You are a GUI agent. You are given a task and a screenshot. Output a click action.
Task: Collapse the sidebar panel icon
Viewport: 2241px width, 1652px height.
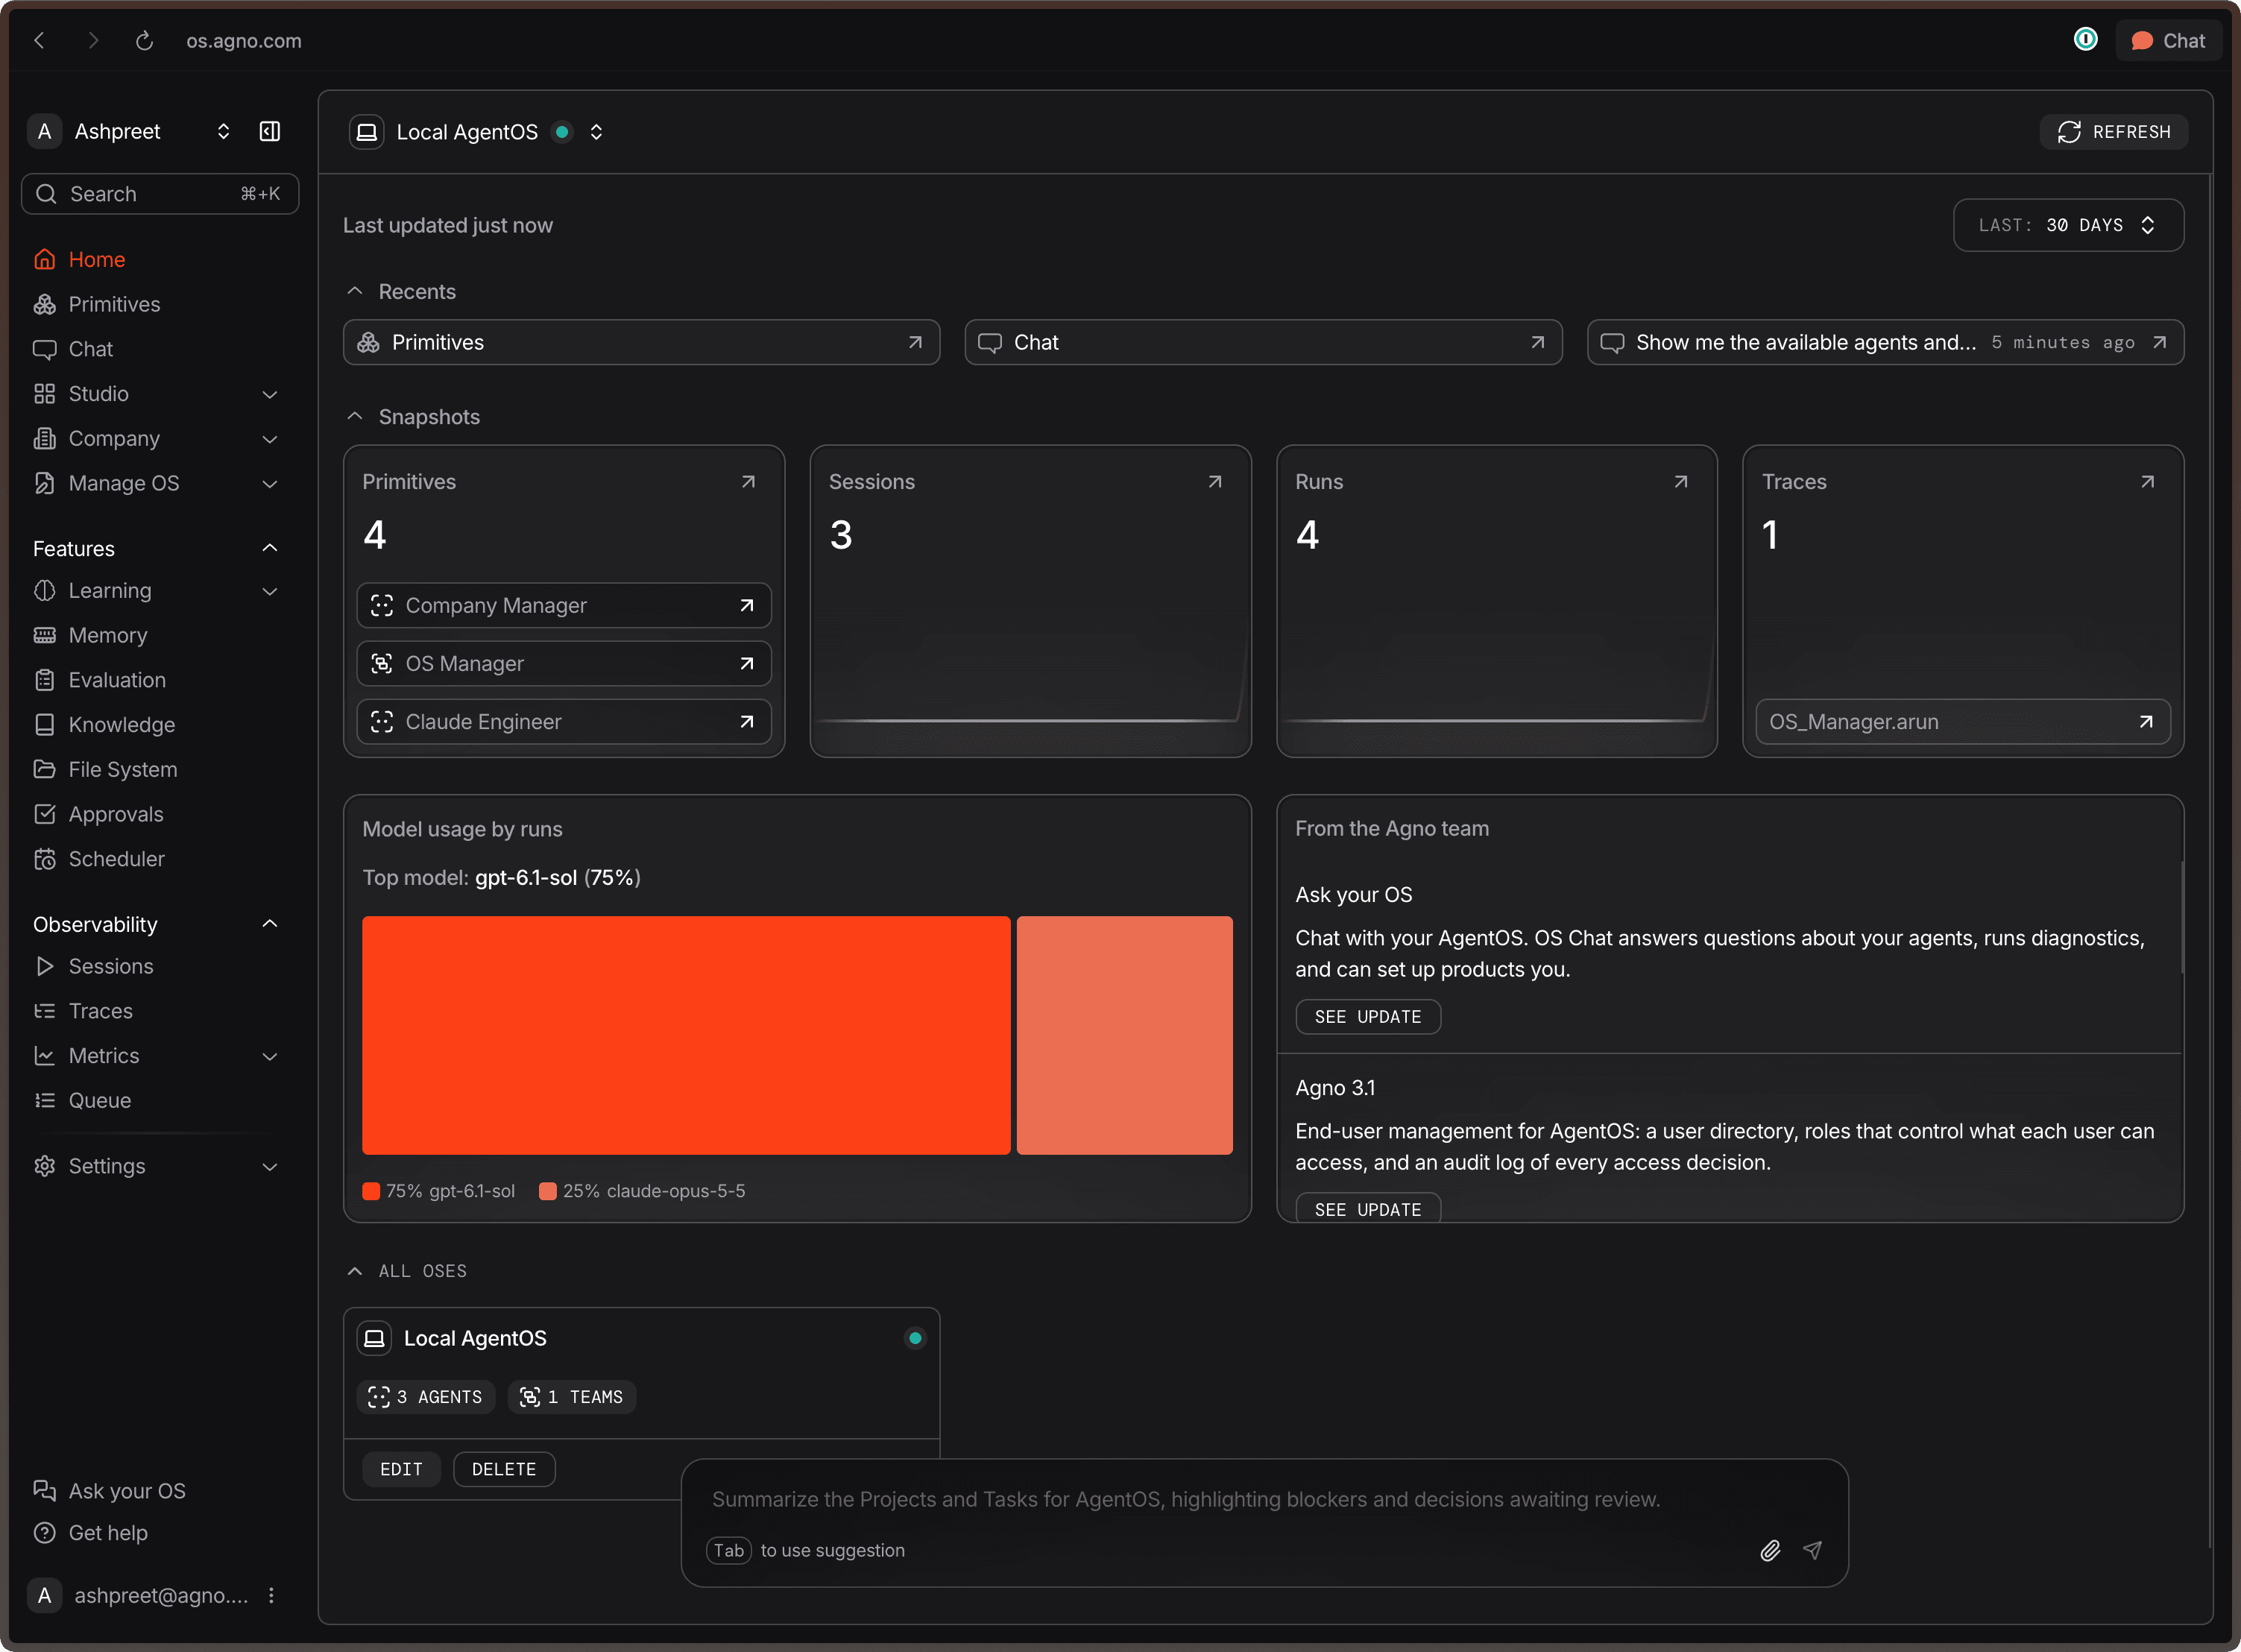[x=270, y=132]
